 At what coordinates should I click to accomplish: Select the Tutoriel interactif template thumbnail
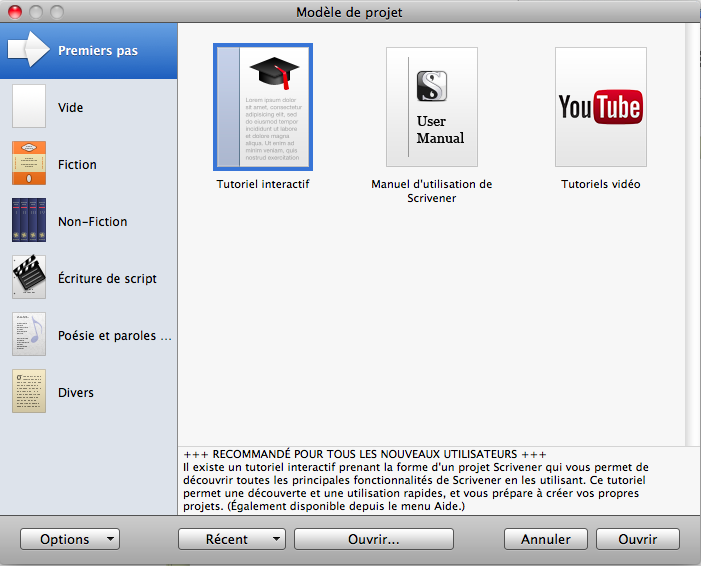coord(263,107)
